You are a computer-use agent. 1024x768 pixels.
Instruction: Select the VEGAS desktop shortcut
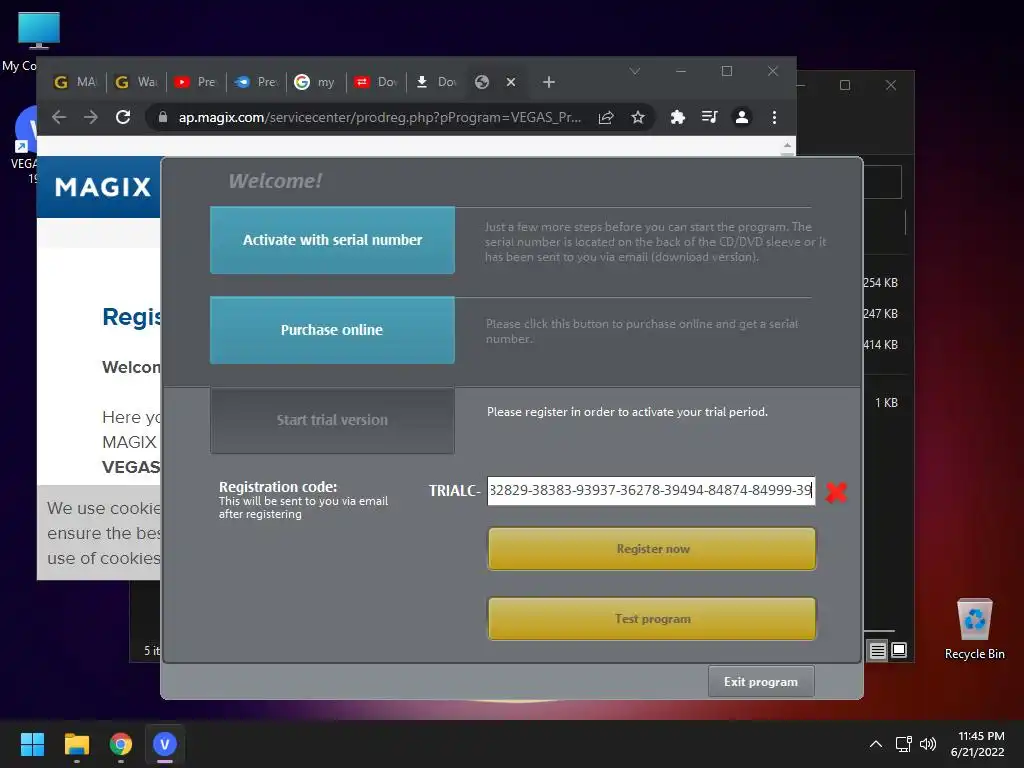25,145
